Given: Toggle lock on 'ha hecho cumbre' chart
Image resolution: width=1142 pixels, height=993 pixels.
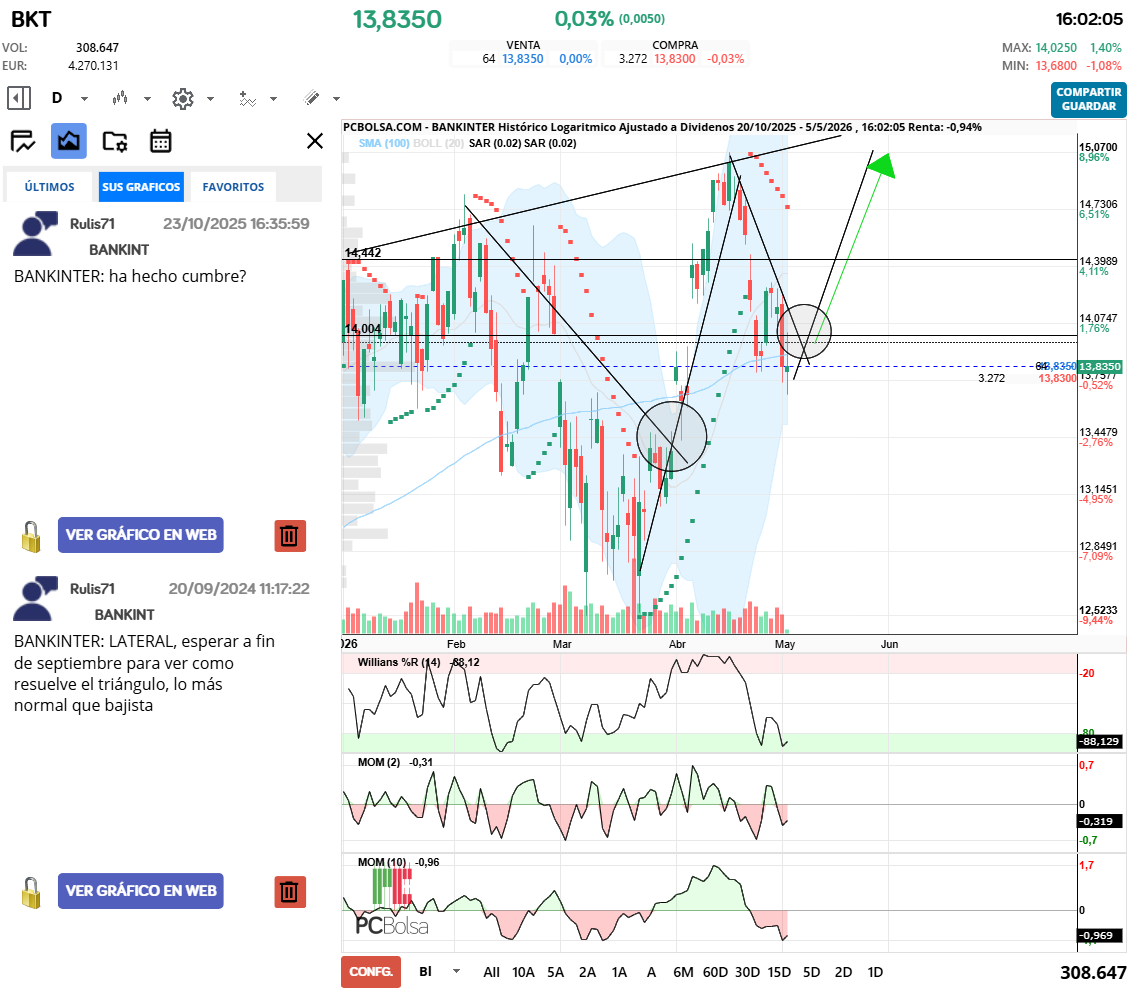Looking at the screenshot, I should click(x=31, y=537).
